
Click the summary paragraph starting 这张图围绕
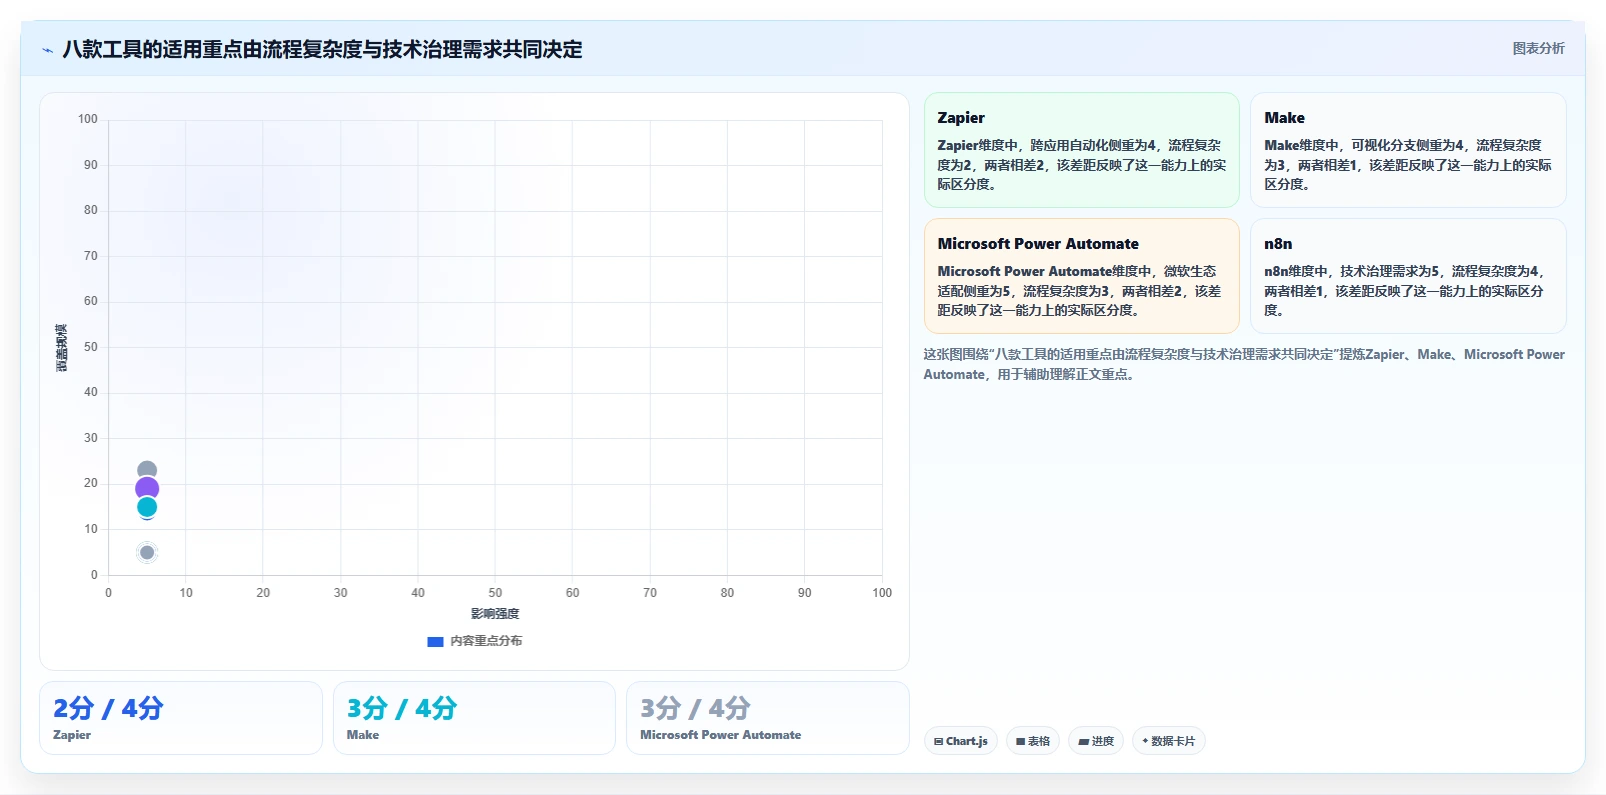click(1244, 364)
